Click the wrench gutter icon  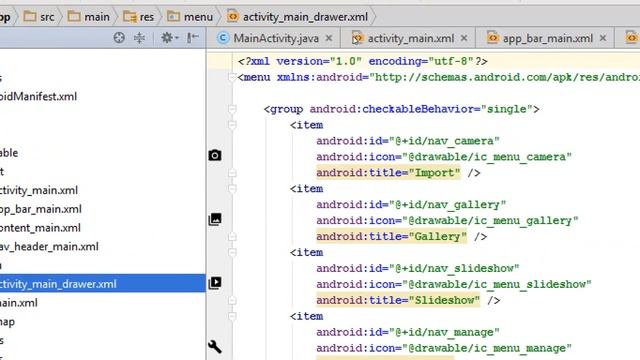[215, 347]
